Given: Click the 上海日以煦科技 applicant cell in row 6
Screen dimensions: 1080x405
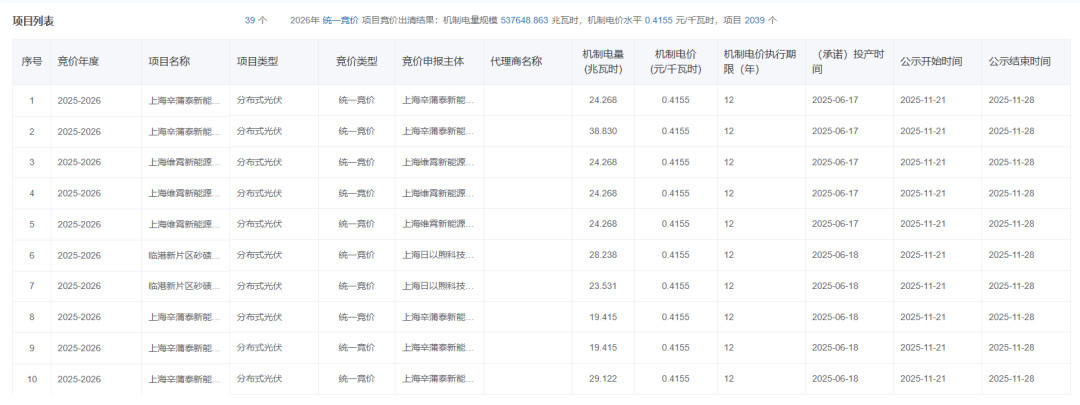Looking at the screenshot, I should pyautogui.click(x=438, y=255).
